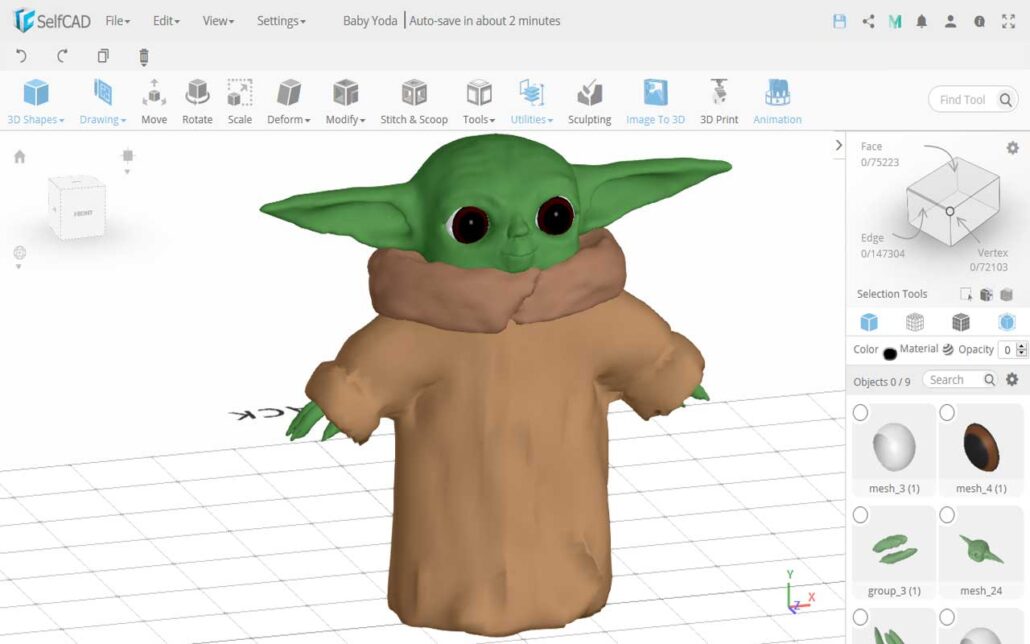Open the Color swatch picker

coord(890,350)
